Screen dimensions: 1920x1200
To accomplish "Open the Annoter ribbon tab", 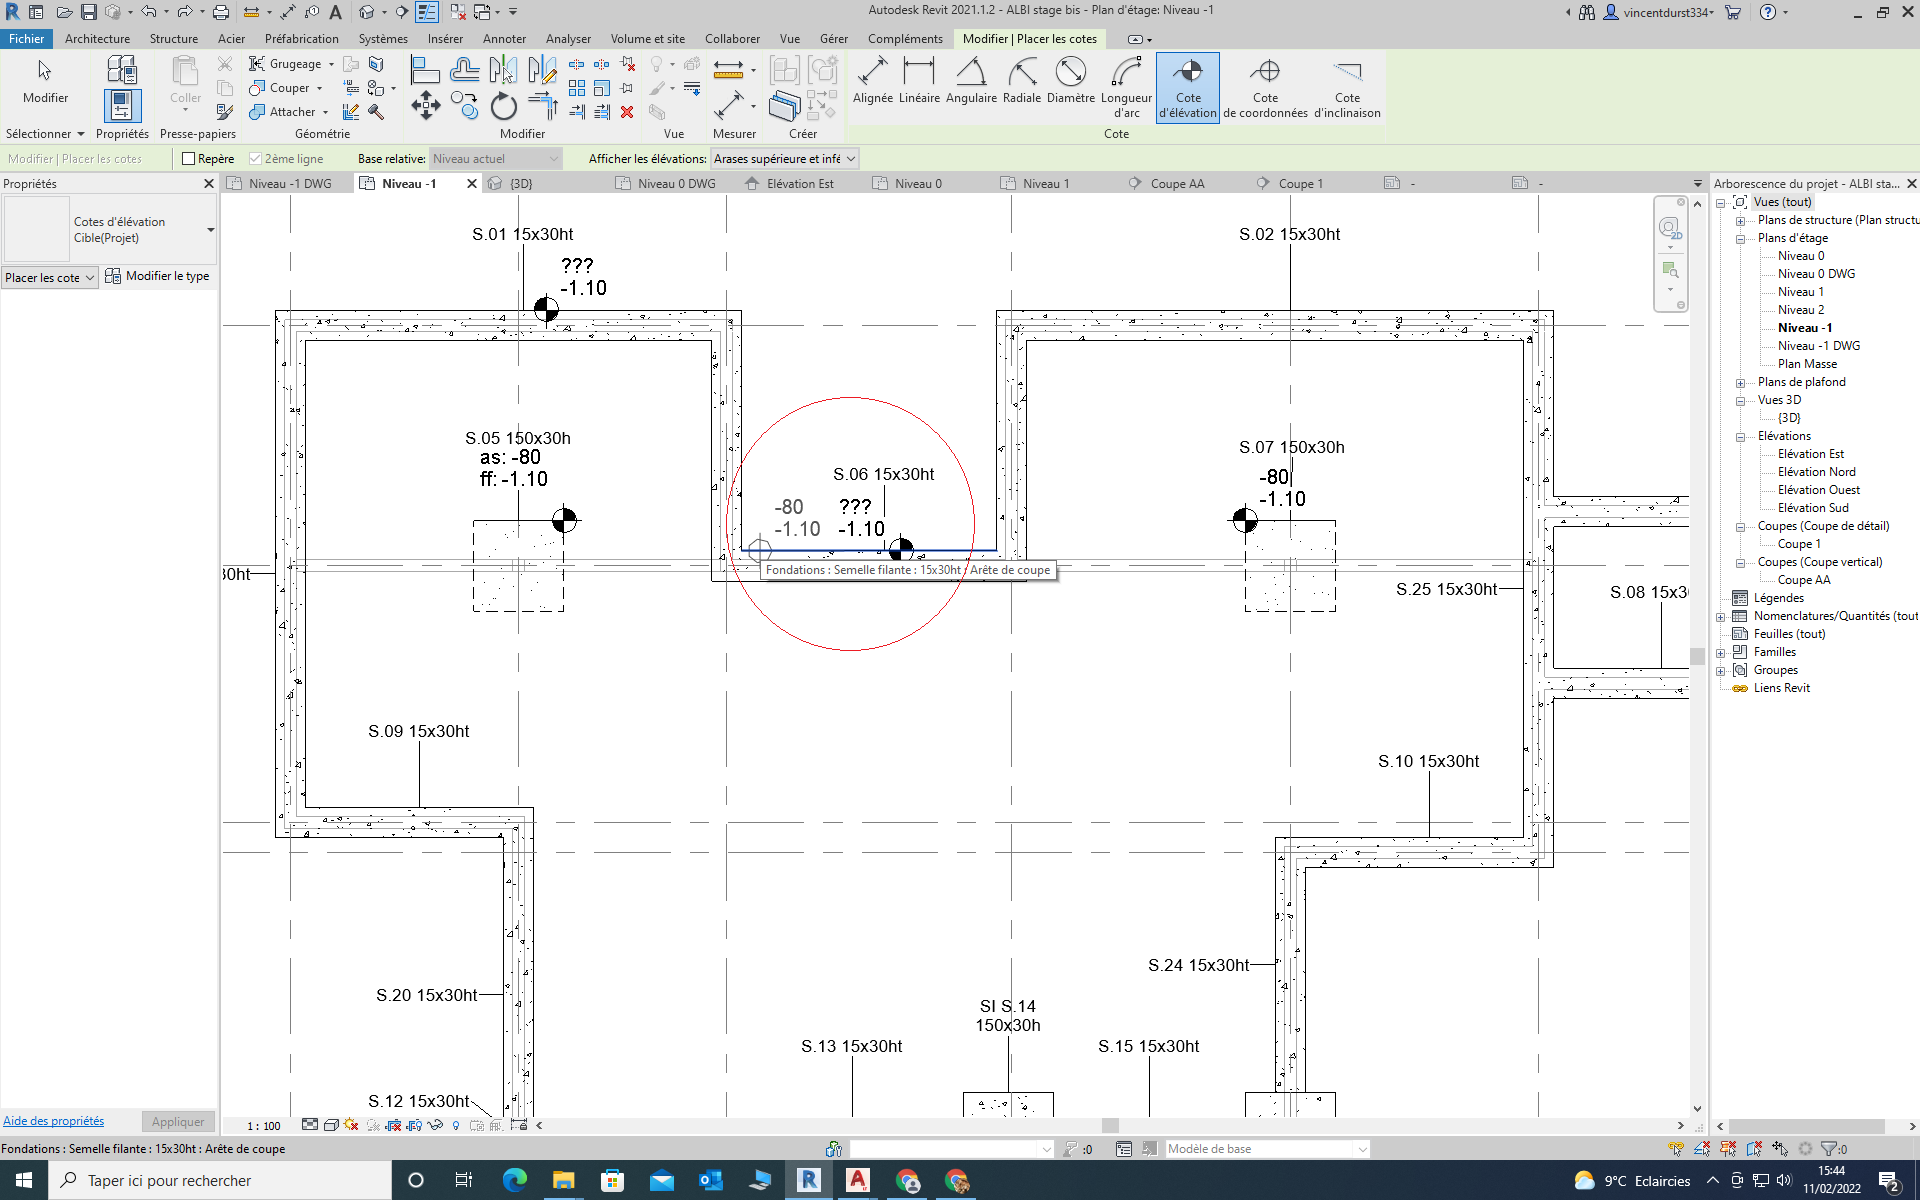I will point(503,39).
